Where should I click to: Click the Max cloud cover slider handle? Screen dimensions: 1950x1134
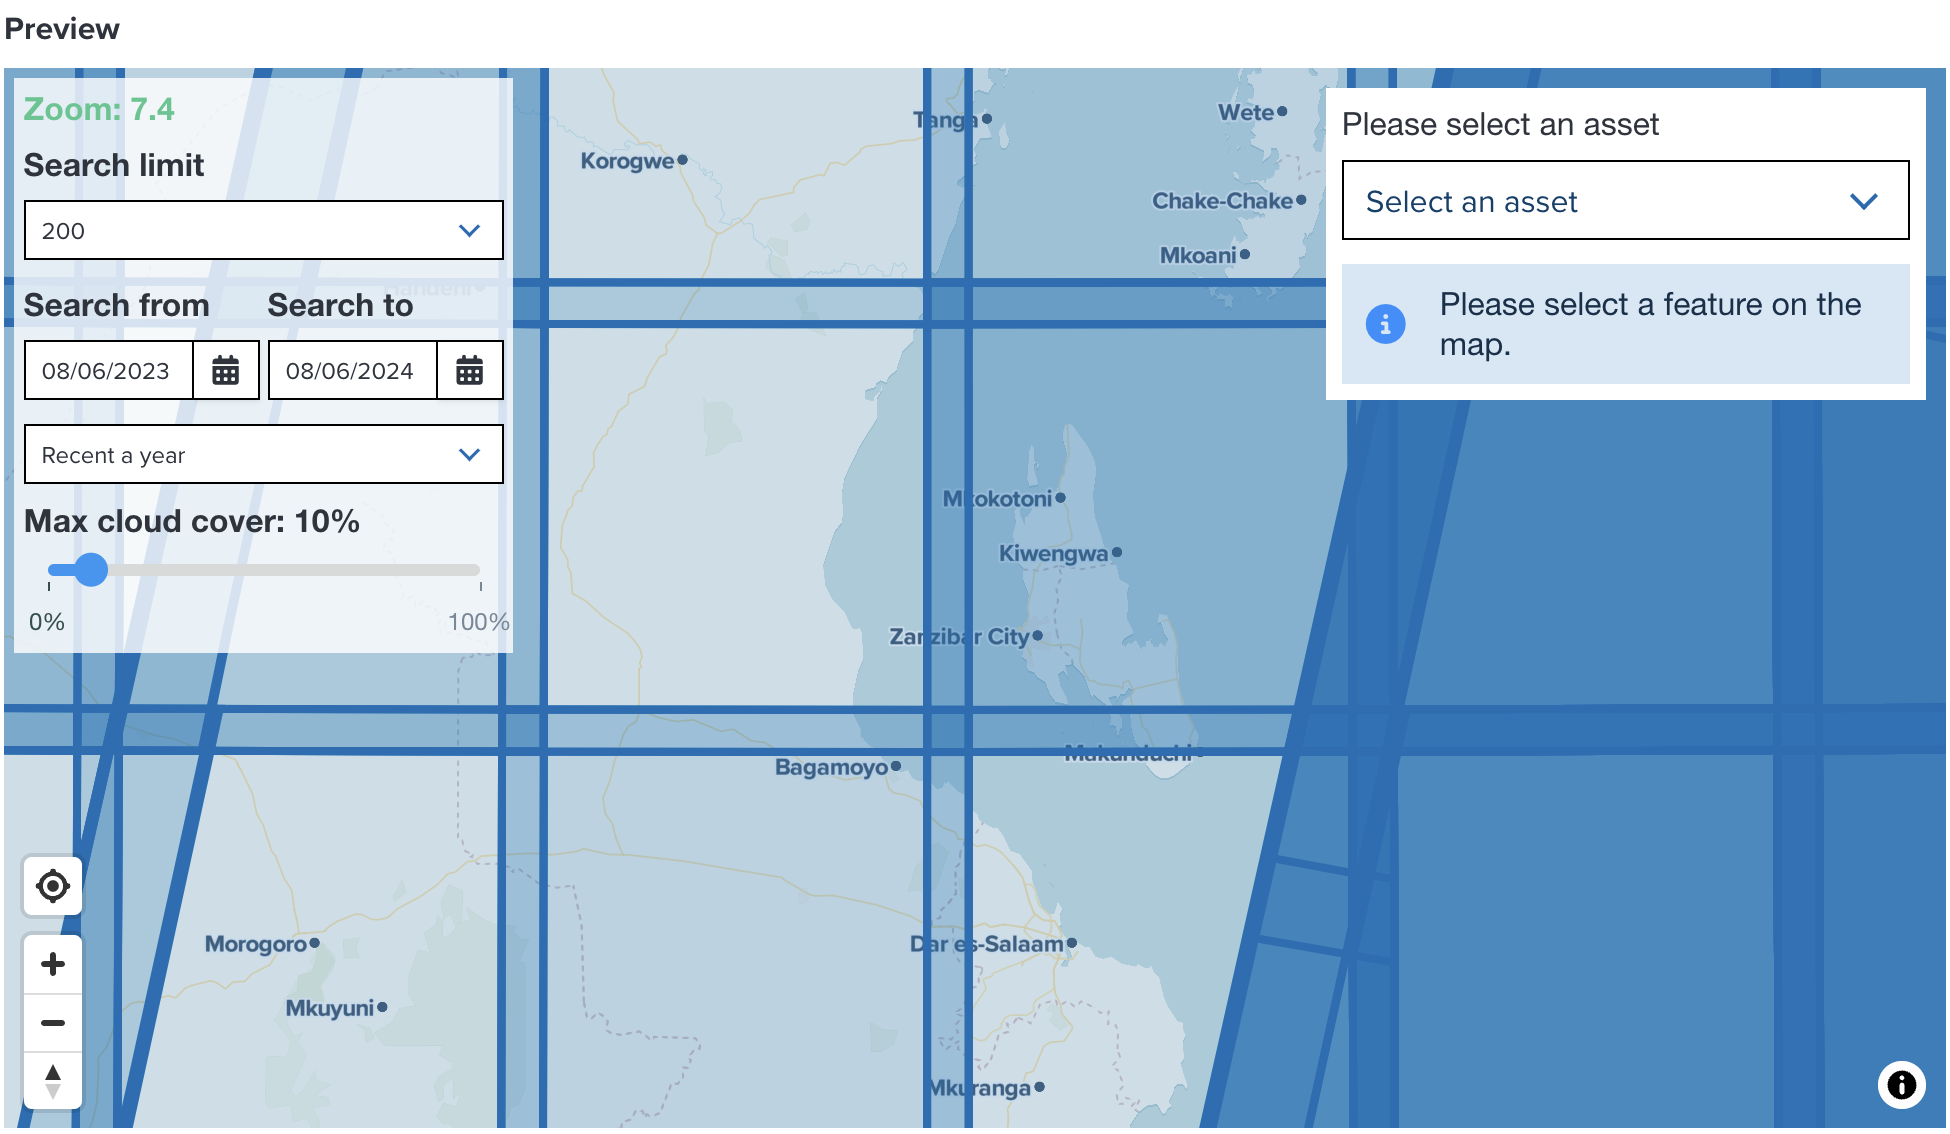tap(91, 570)
